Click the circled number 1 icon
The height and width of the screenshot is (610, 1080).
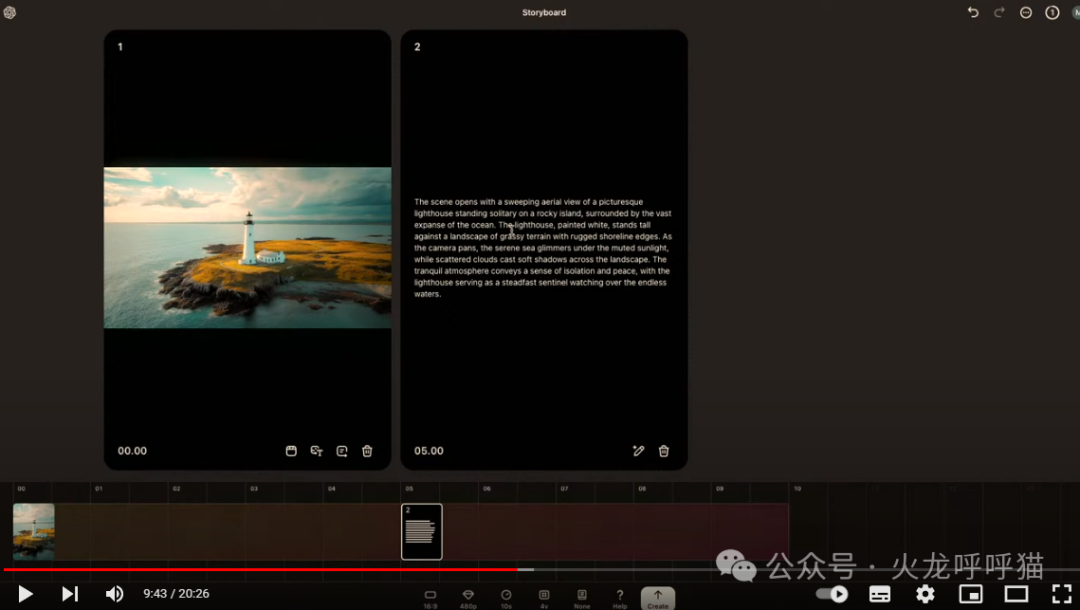1052,12
